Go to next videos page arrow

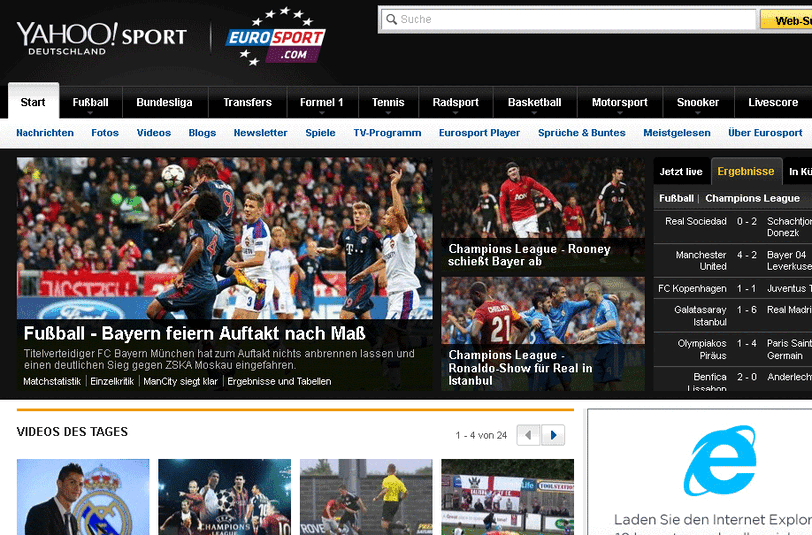553,435
